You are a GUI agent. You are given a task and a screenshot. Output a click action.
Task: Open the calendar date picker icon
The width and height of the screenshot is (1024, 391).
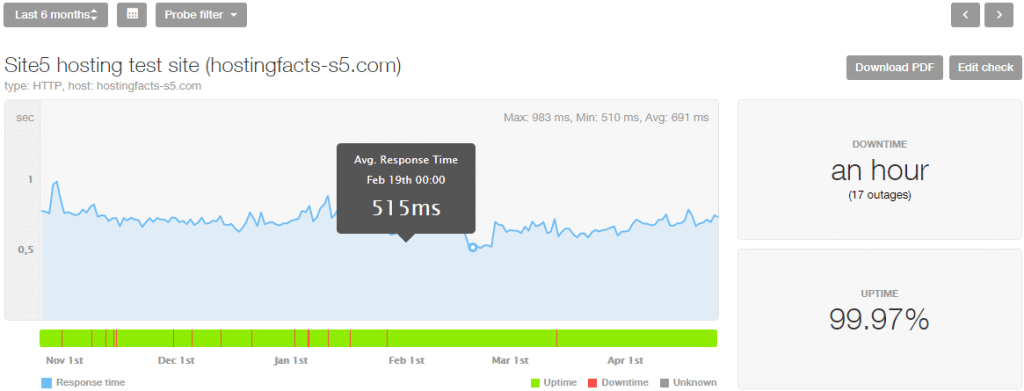132,14
